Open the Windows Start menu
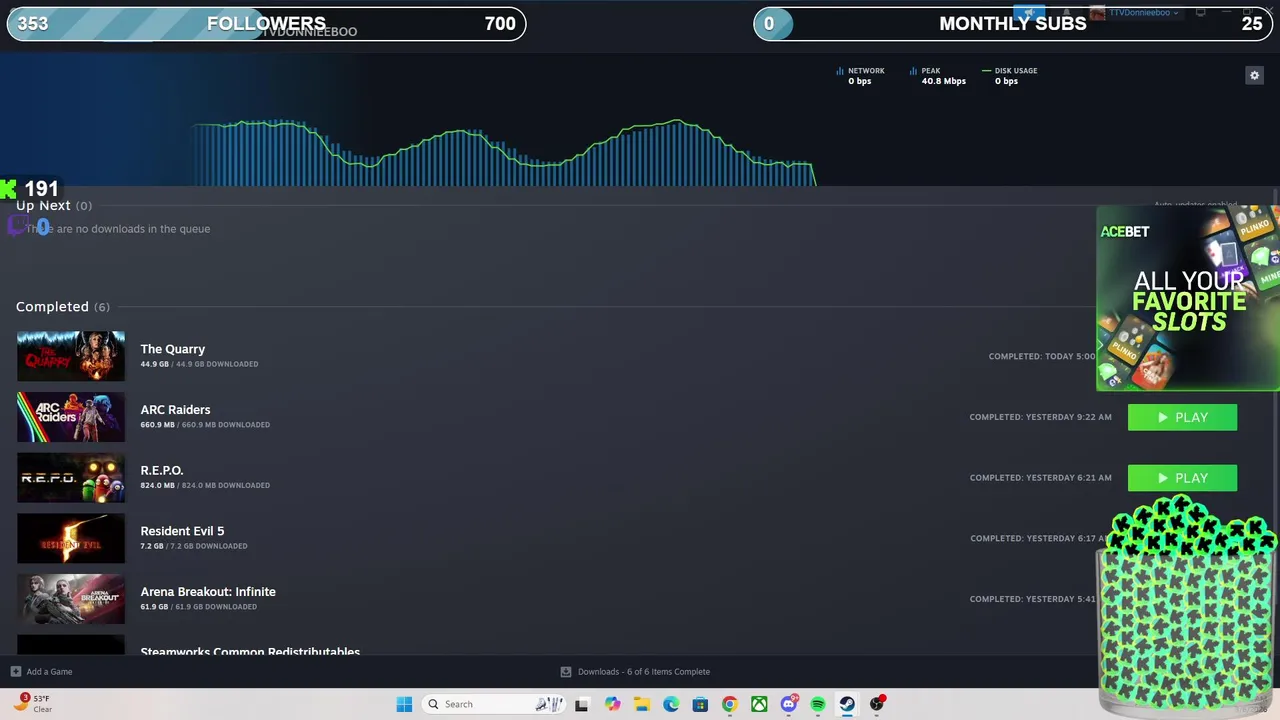 point(404,704)
